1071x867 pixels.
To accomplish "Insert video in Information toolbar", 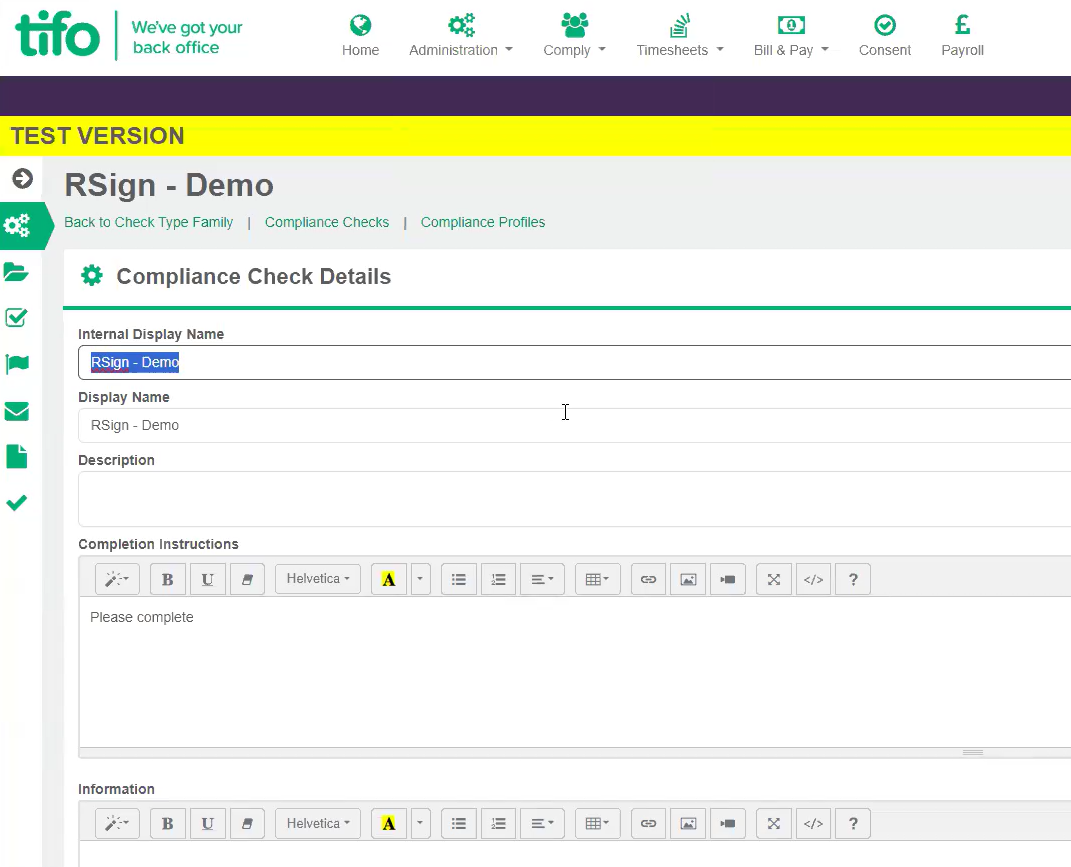I will 728,823.
